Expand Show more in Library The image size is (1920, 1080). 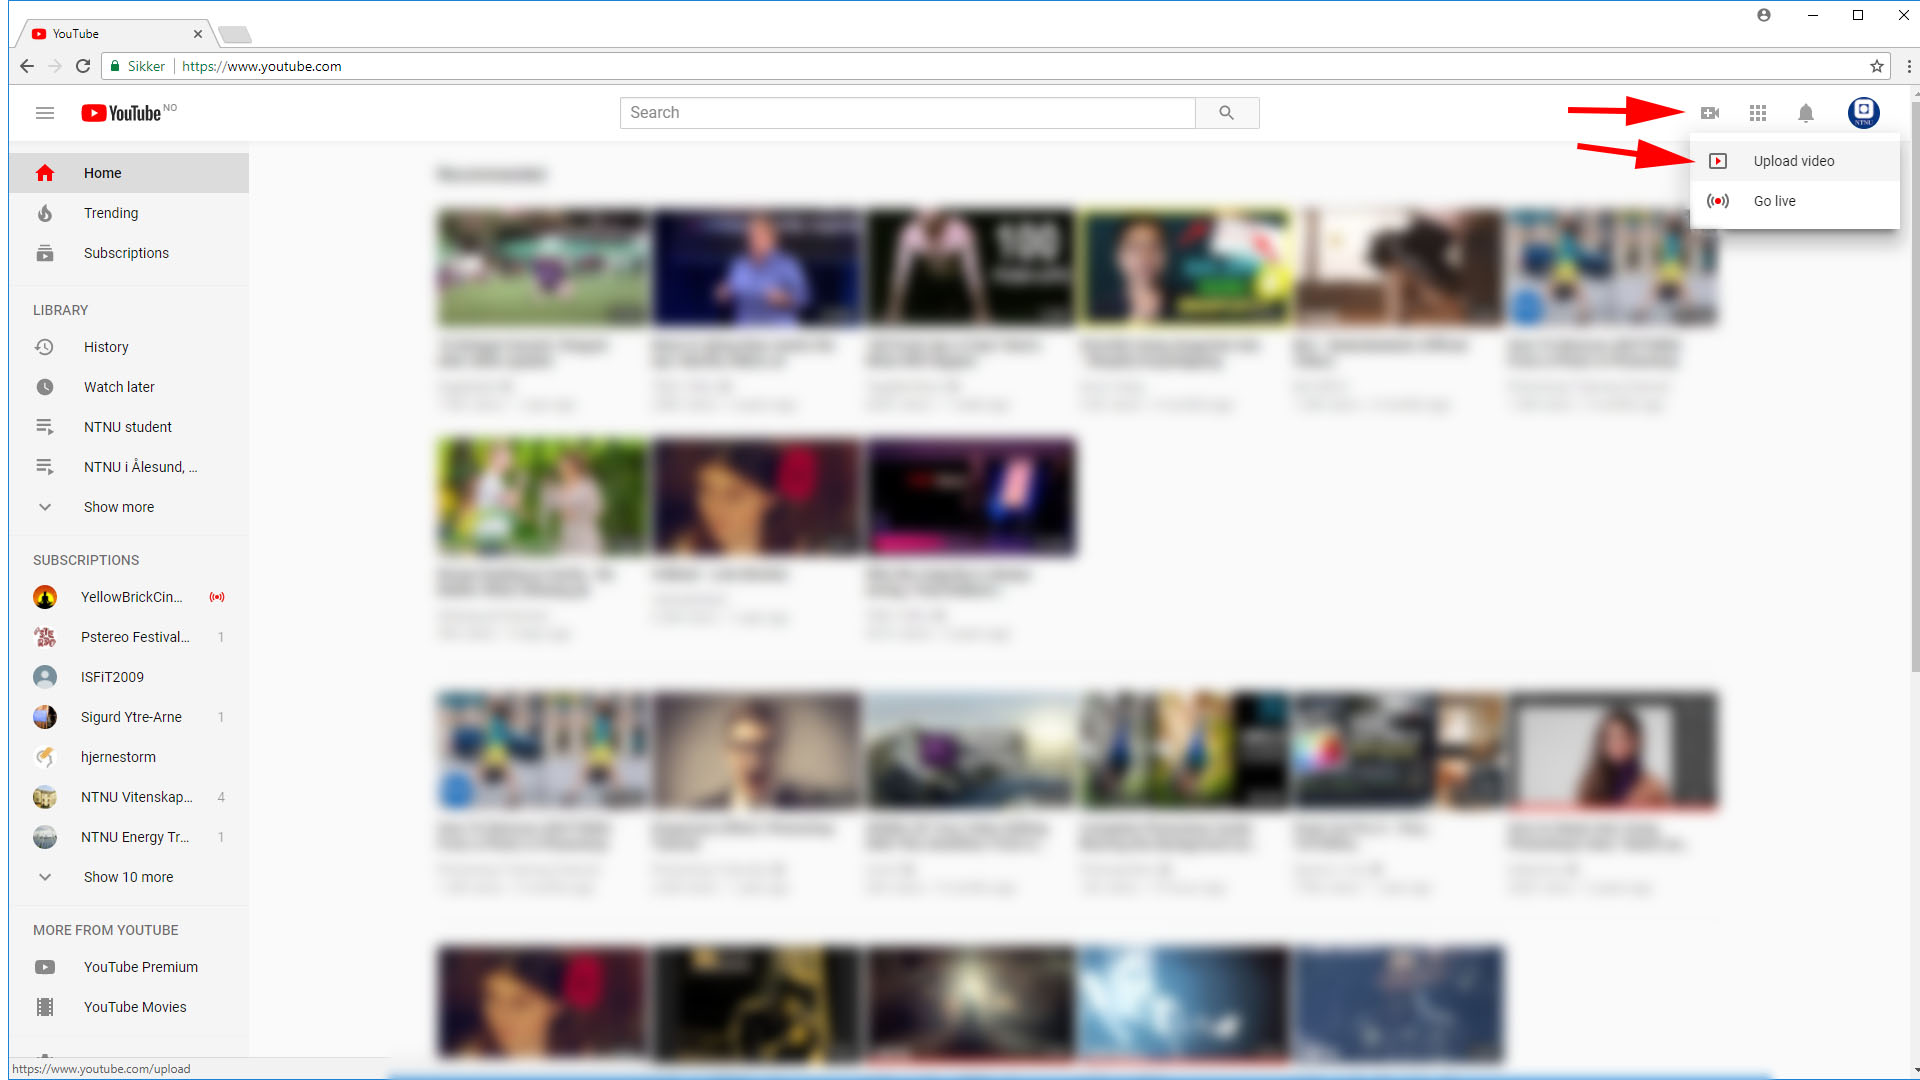click(x=118, y=507)
